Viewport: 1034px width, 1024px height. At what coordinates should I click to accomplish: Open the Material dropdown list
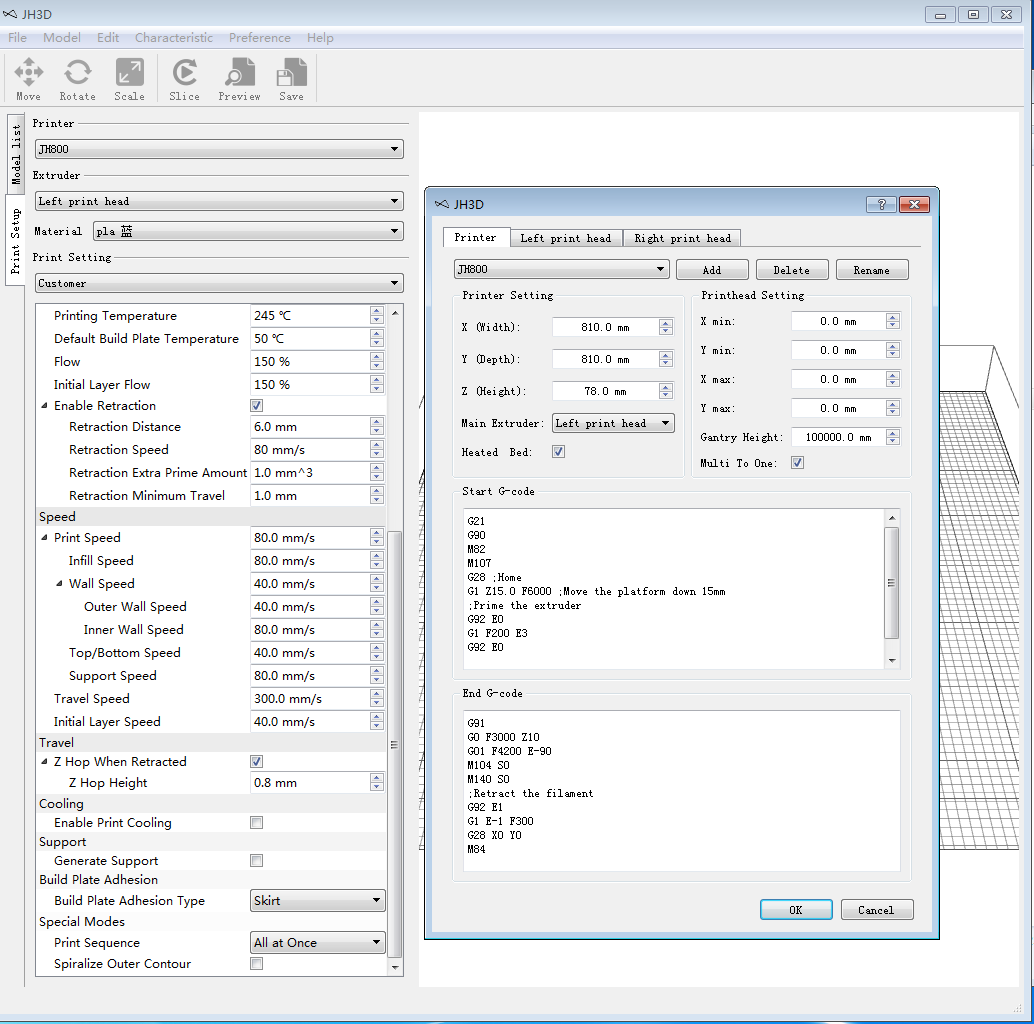(x=248, y=231)
